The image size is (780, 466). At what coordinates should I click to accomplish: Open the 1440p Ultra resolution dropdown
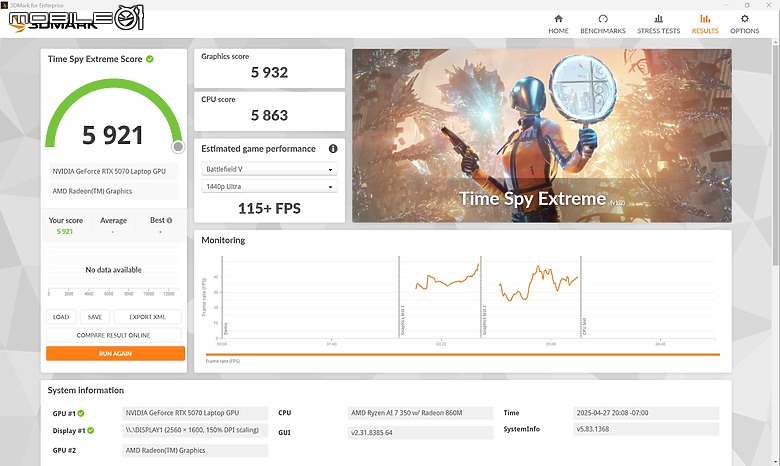tap(269, 186)
